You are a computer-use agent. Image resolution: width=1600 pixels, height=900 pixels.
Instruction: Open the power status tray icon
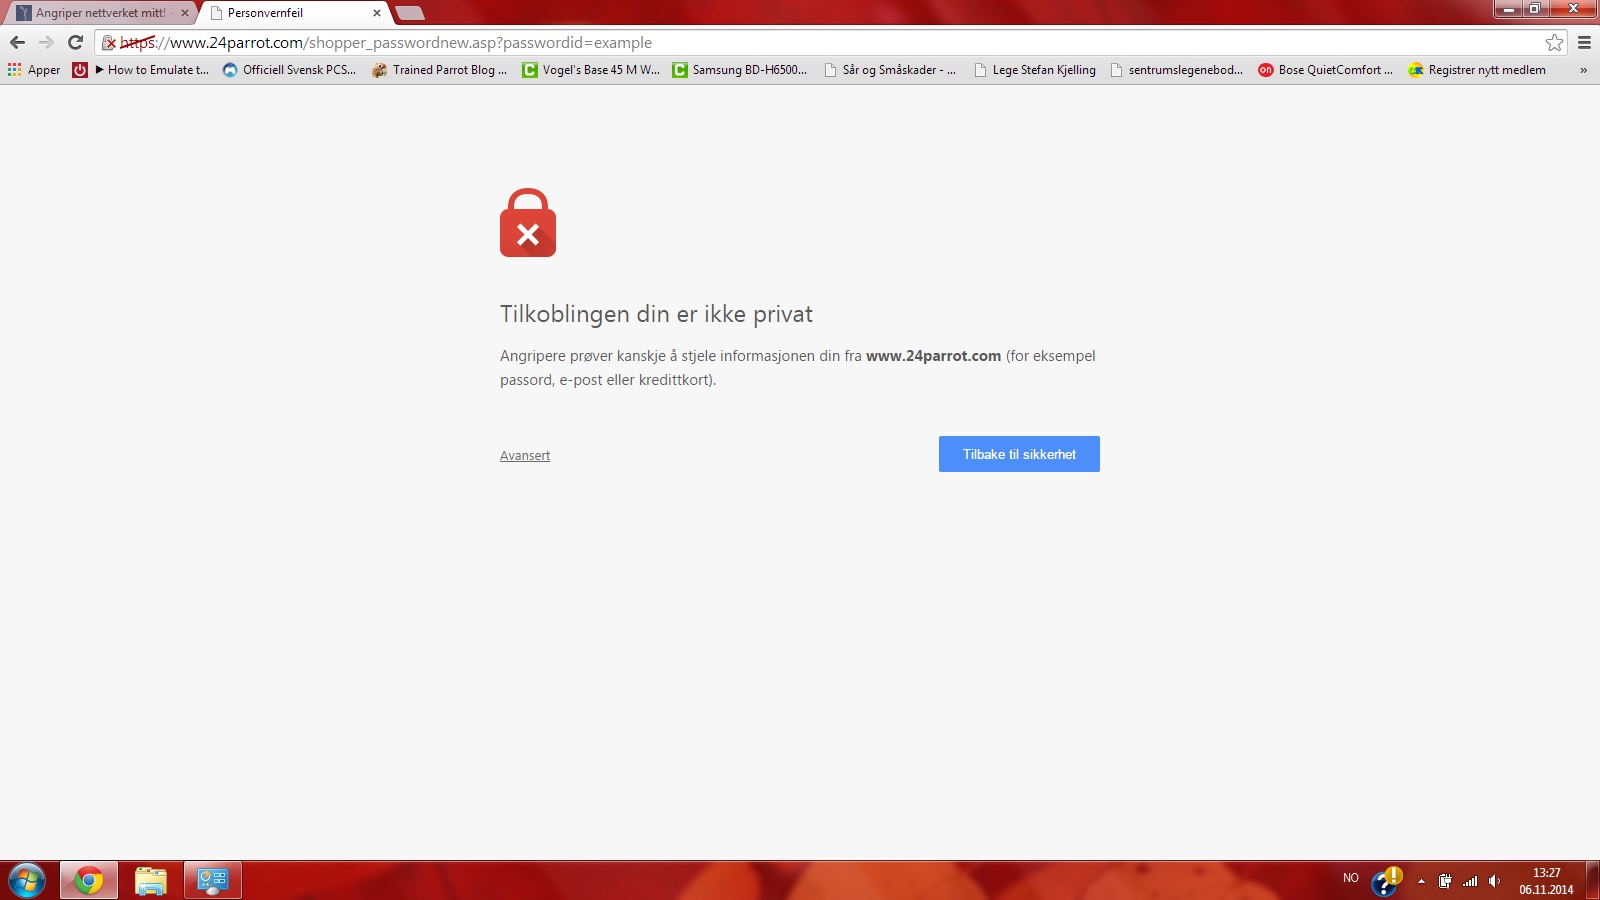coord(1445,881)
